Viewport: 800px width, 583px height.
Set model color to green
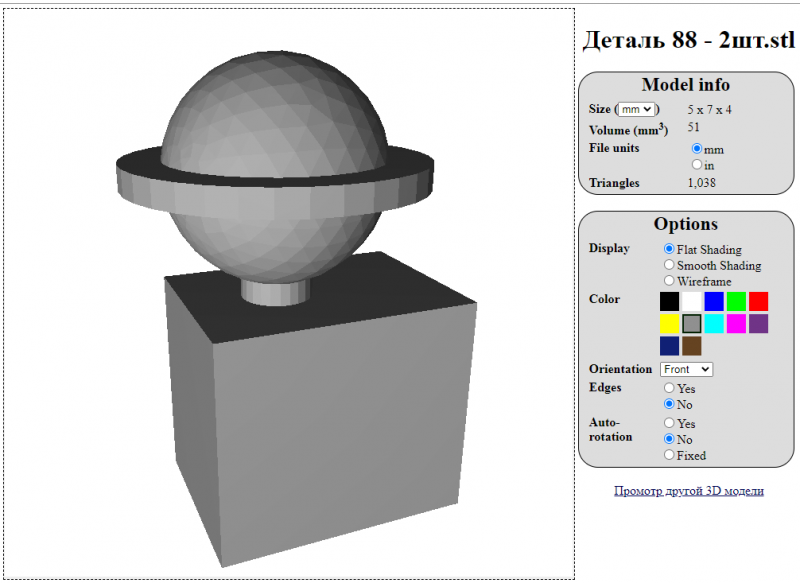coord(736,301)
